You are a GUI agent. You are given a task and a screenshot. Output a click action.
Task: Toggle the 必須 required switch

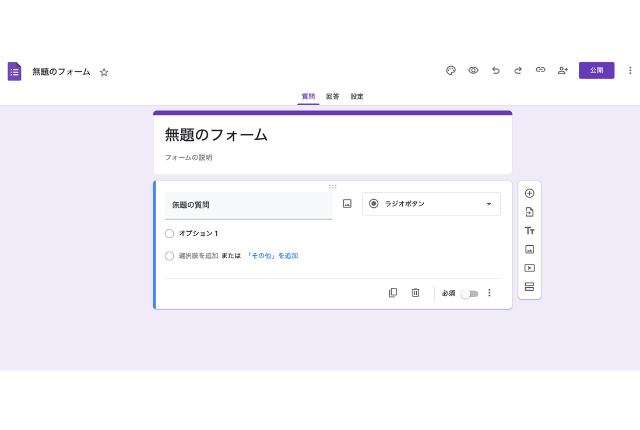[x=469, y=293]
